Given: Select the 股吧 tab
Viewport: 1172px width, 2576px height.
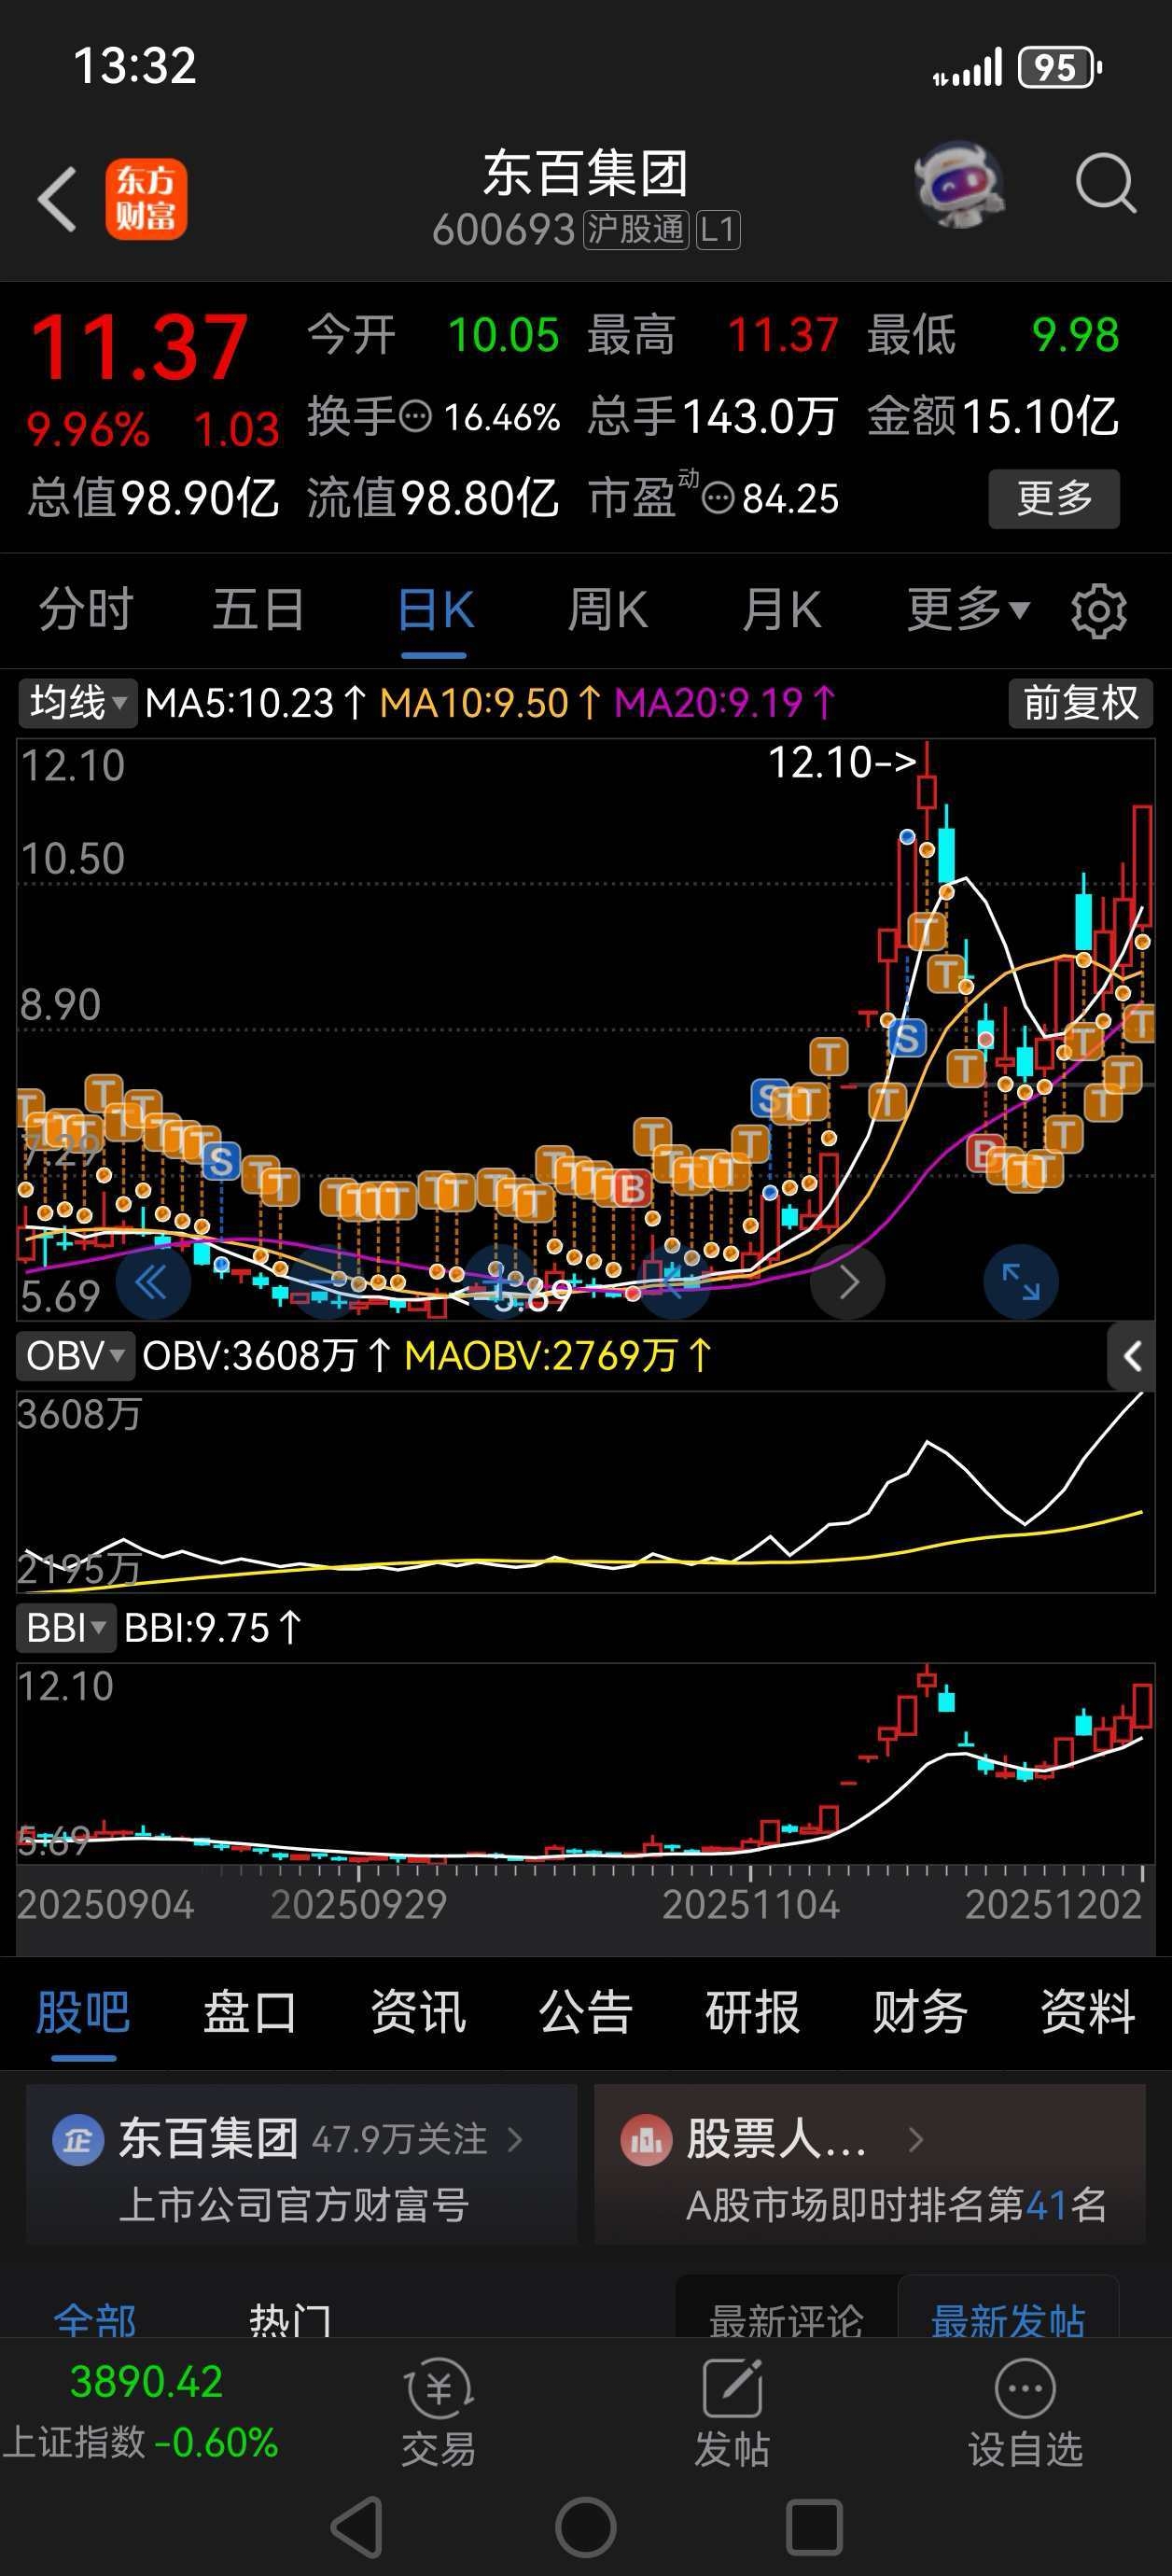Looking at the screenshot, I should tap(83, 2012).
